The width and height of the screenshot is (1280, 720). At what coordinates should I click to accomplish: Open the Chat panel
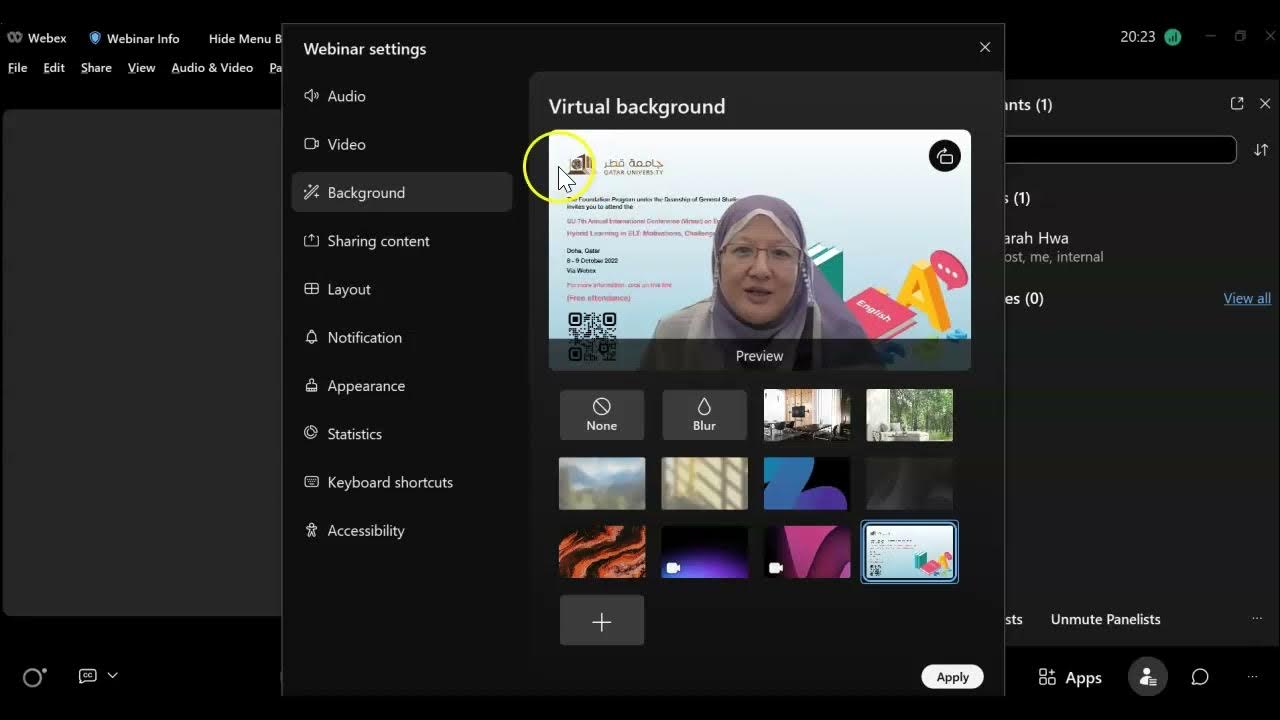pos(1200,677)
